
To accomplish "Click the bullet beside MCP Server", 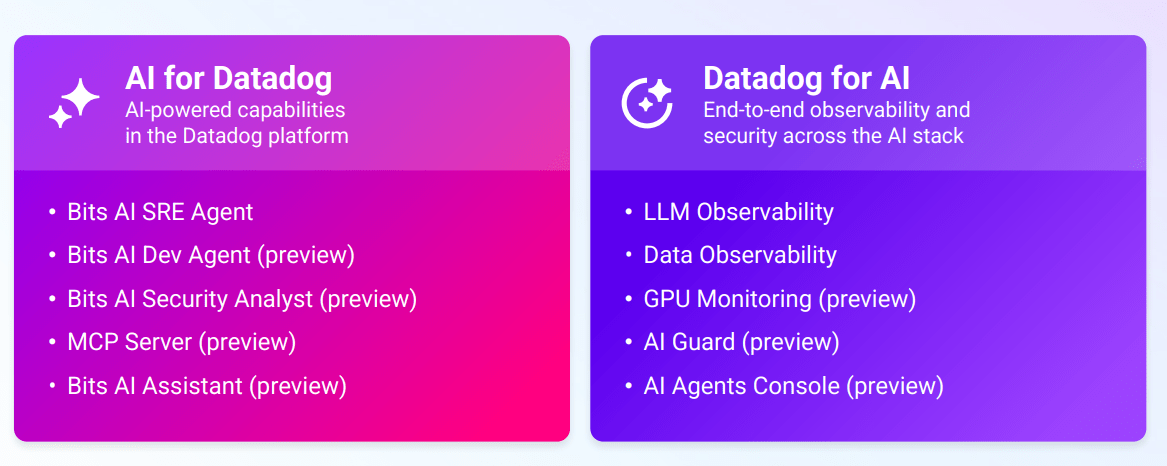I will [x=52, y=342].
